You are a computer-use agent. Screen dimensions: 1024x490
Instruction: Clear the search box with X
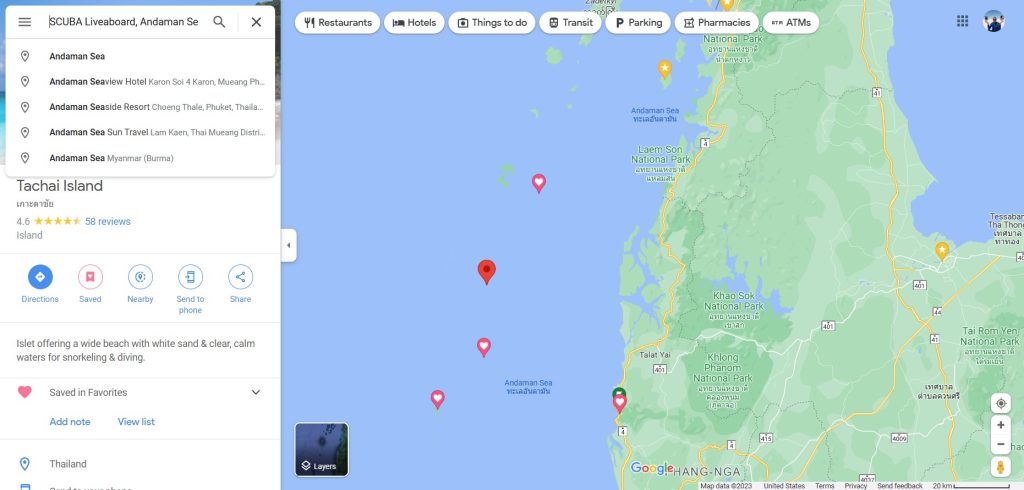point(256,22)
